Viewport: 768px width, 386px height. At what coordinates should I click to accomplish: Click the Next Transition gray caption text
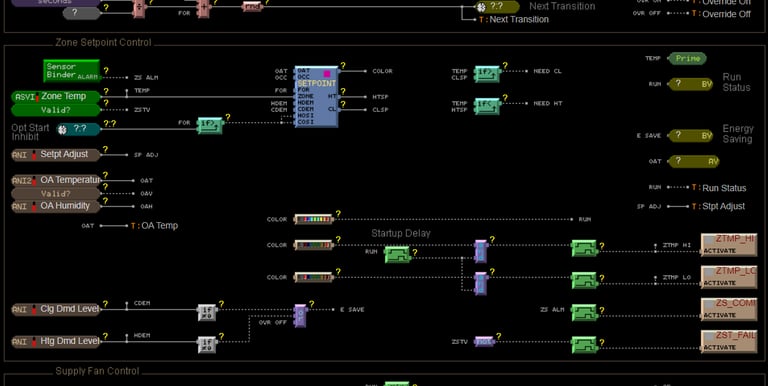(562, 6)
